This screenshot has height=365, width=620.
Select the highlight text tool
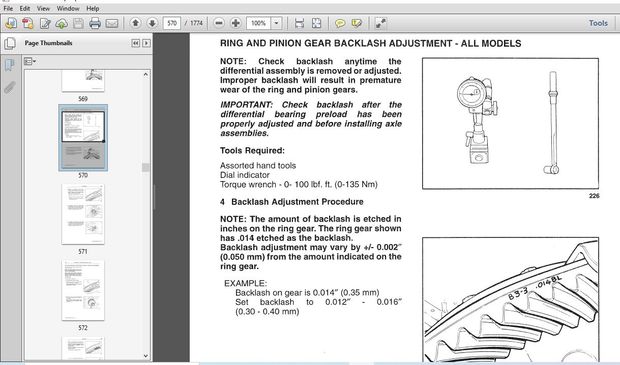point(356,23)
